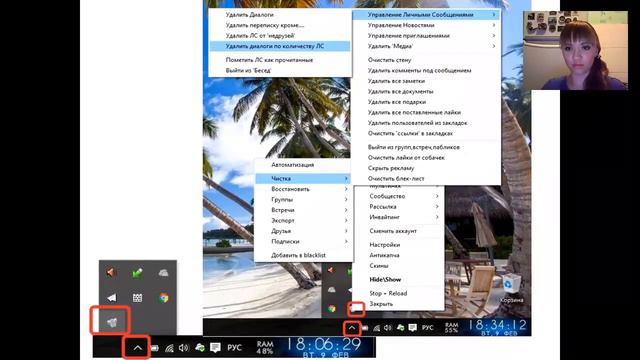
Task: Expand the Группы submenu arrow
Action: pos(346,200)
